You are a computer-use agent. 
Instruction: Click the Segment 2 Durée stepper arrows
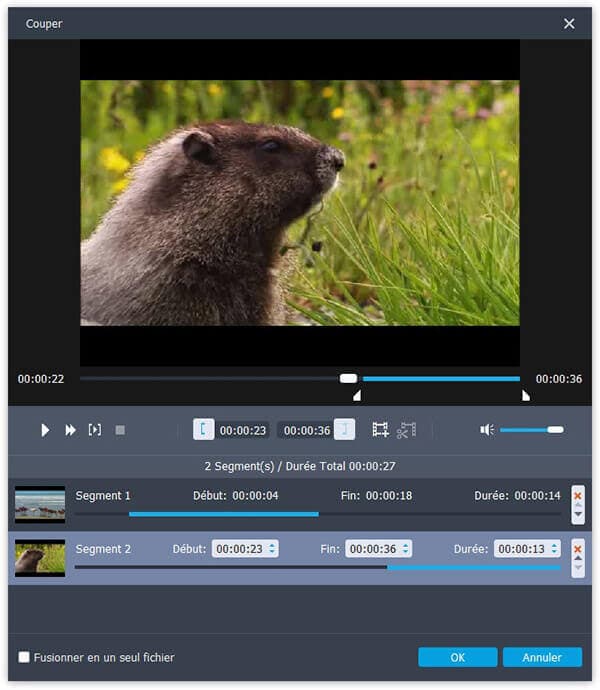tap(554, 549)
